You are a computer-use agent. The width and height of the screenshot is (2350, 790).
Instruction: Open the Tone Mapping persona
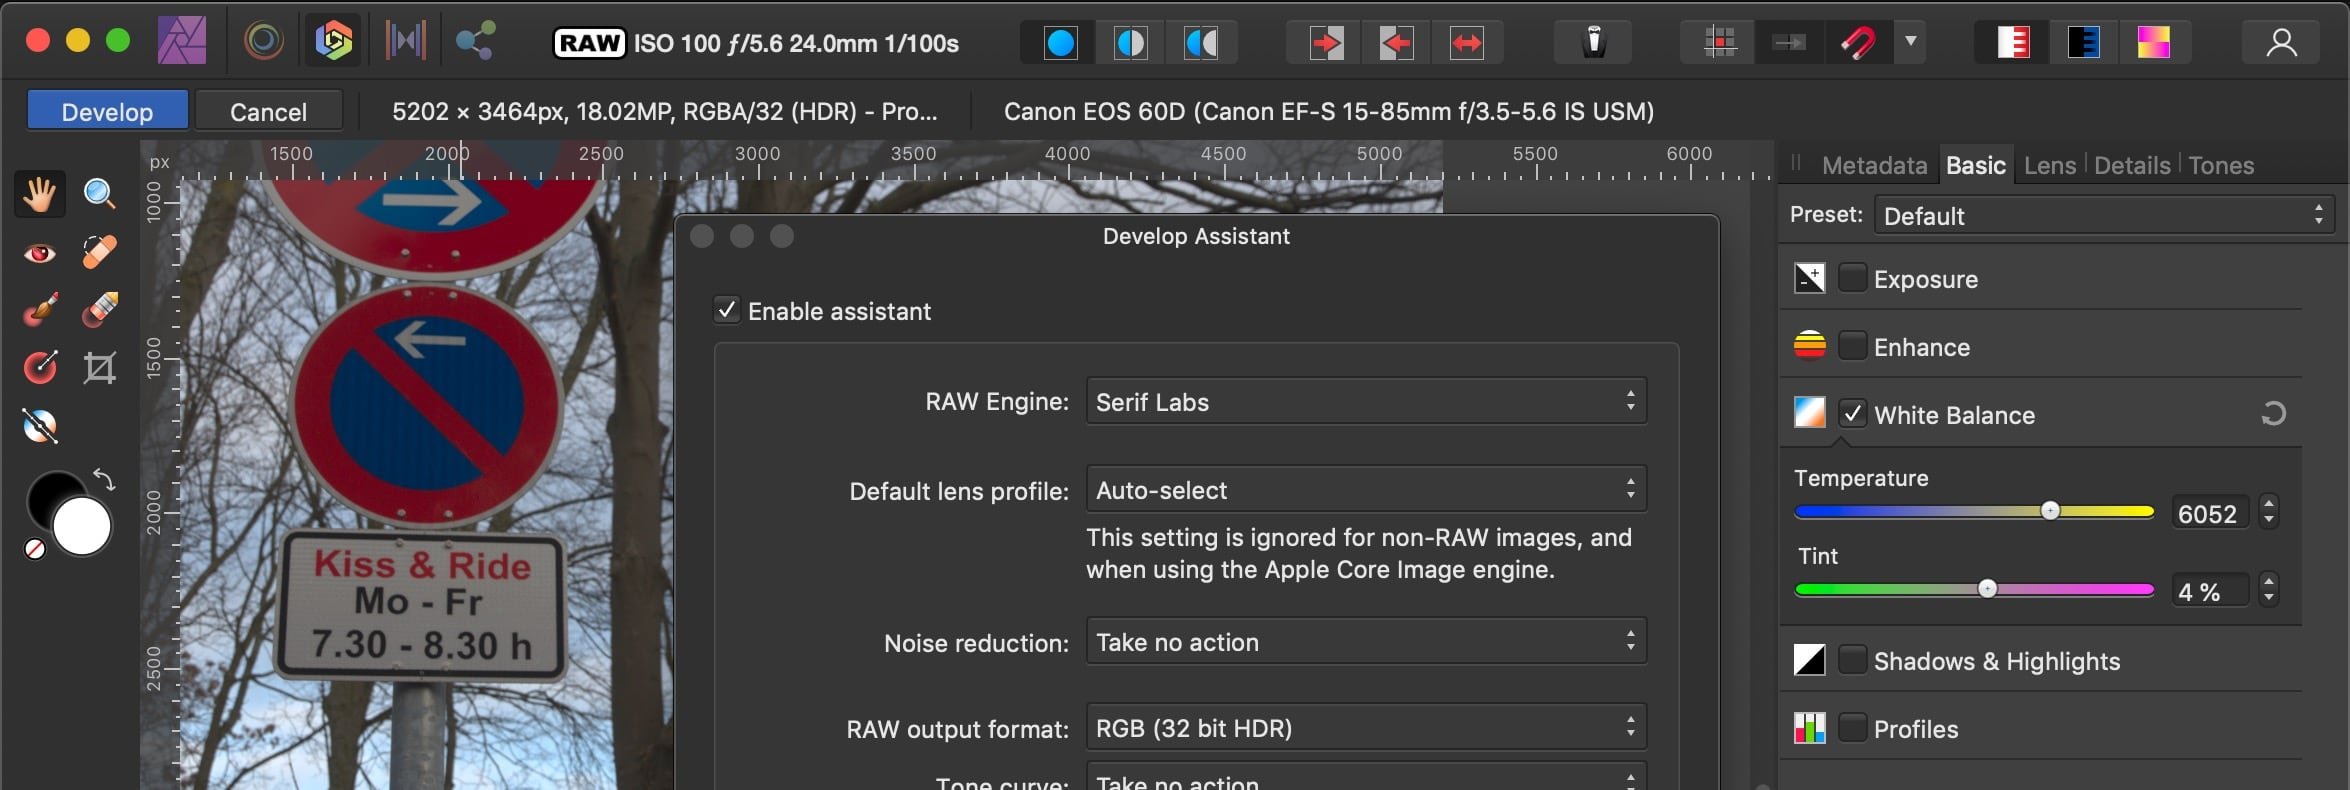click(406, 41)
